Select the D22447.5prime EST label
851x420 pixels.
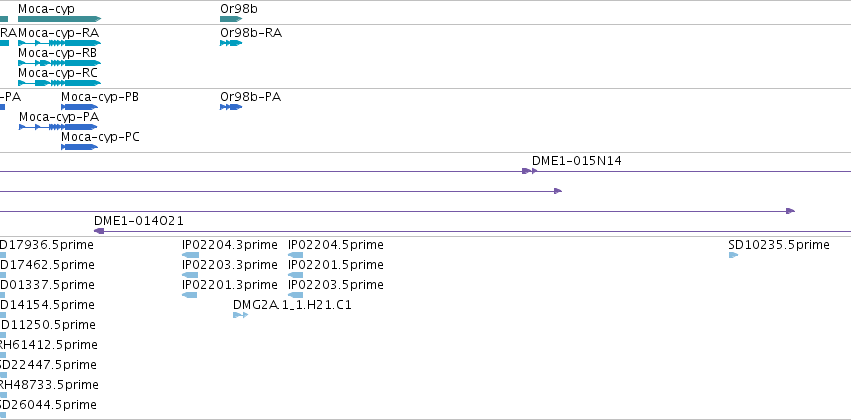pyautogui.click(x=48, y=365)
